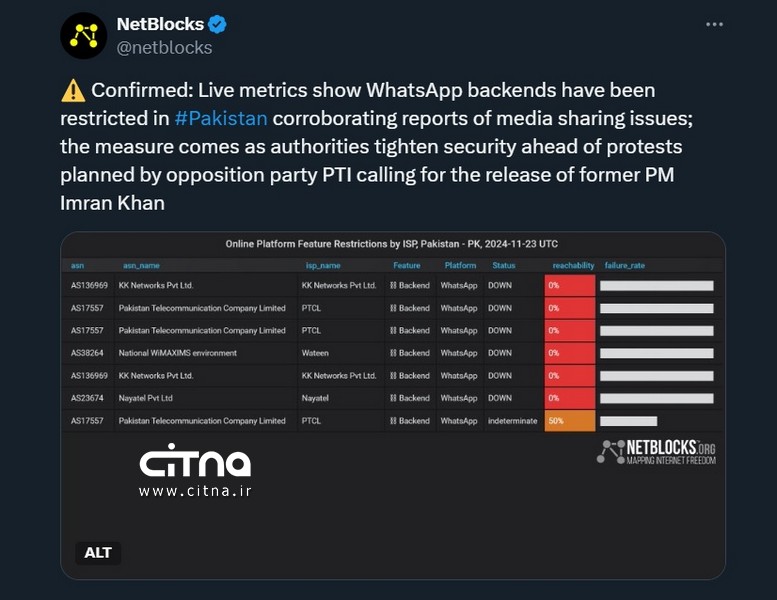Click the indeterminate status cell

(x=512, y=421)
